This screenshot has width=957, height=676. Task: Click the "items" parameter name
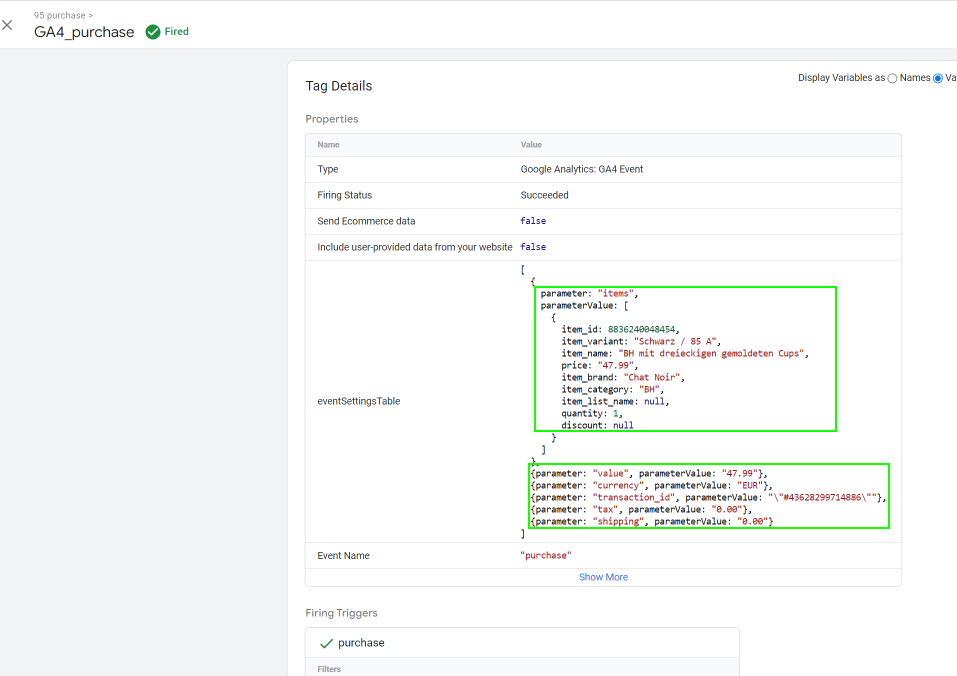615,293
